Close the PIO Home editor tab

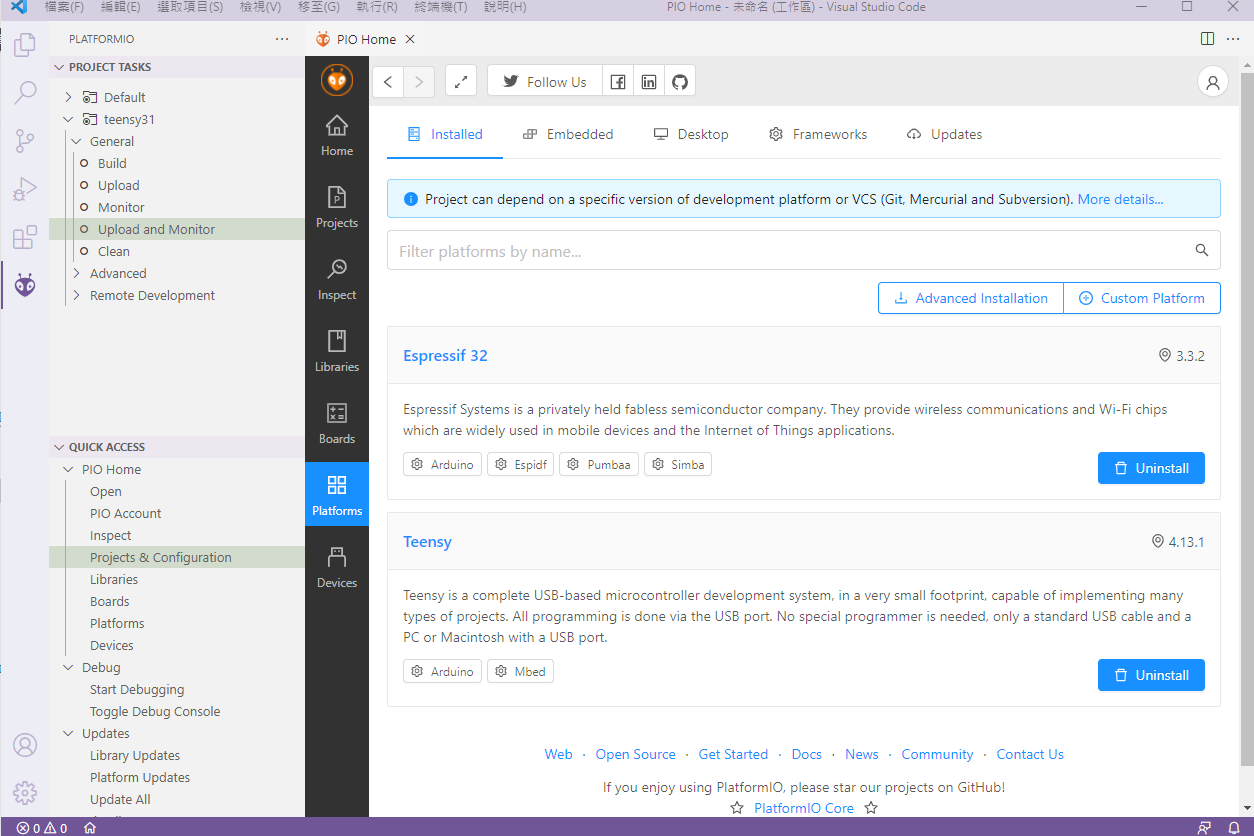tap(410, 39)
